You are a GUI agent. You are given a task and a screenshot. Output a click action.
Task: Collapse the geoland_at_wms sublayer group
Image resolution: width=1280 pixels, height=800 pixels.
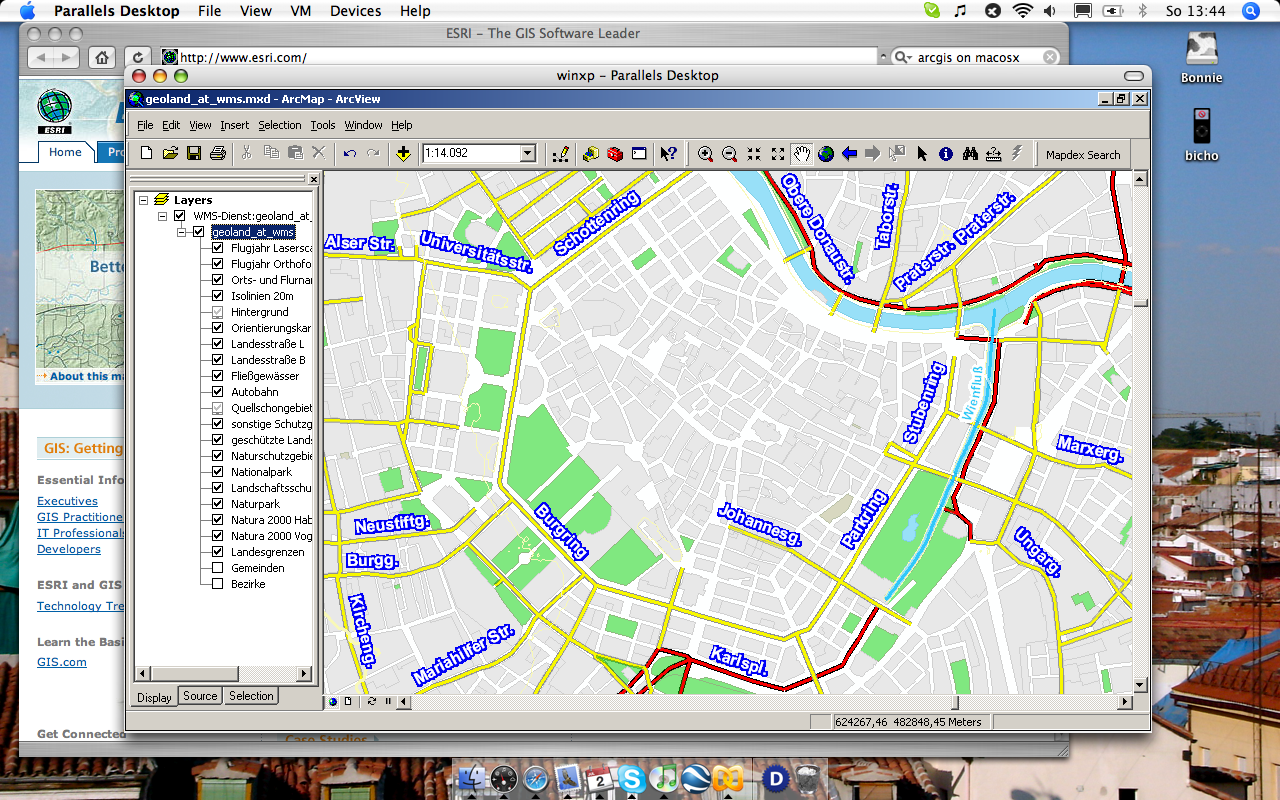[182, 232]
